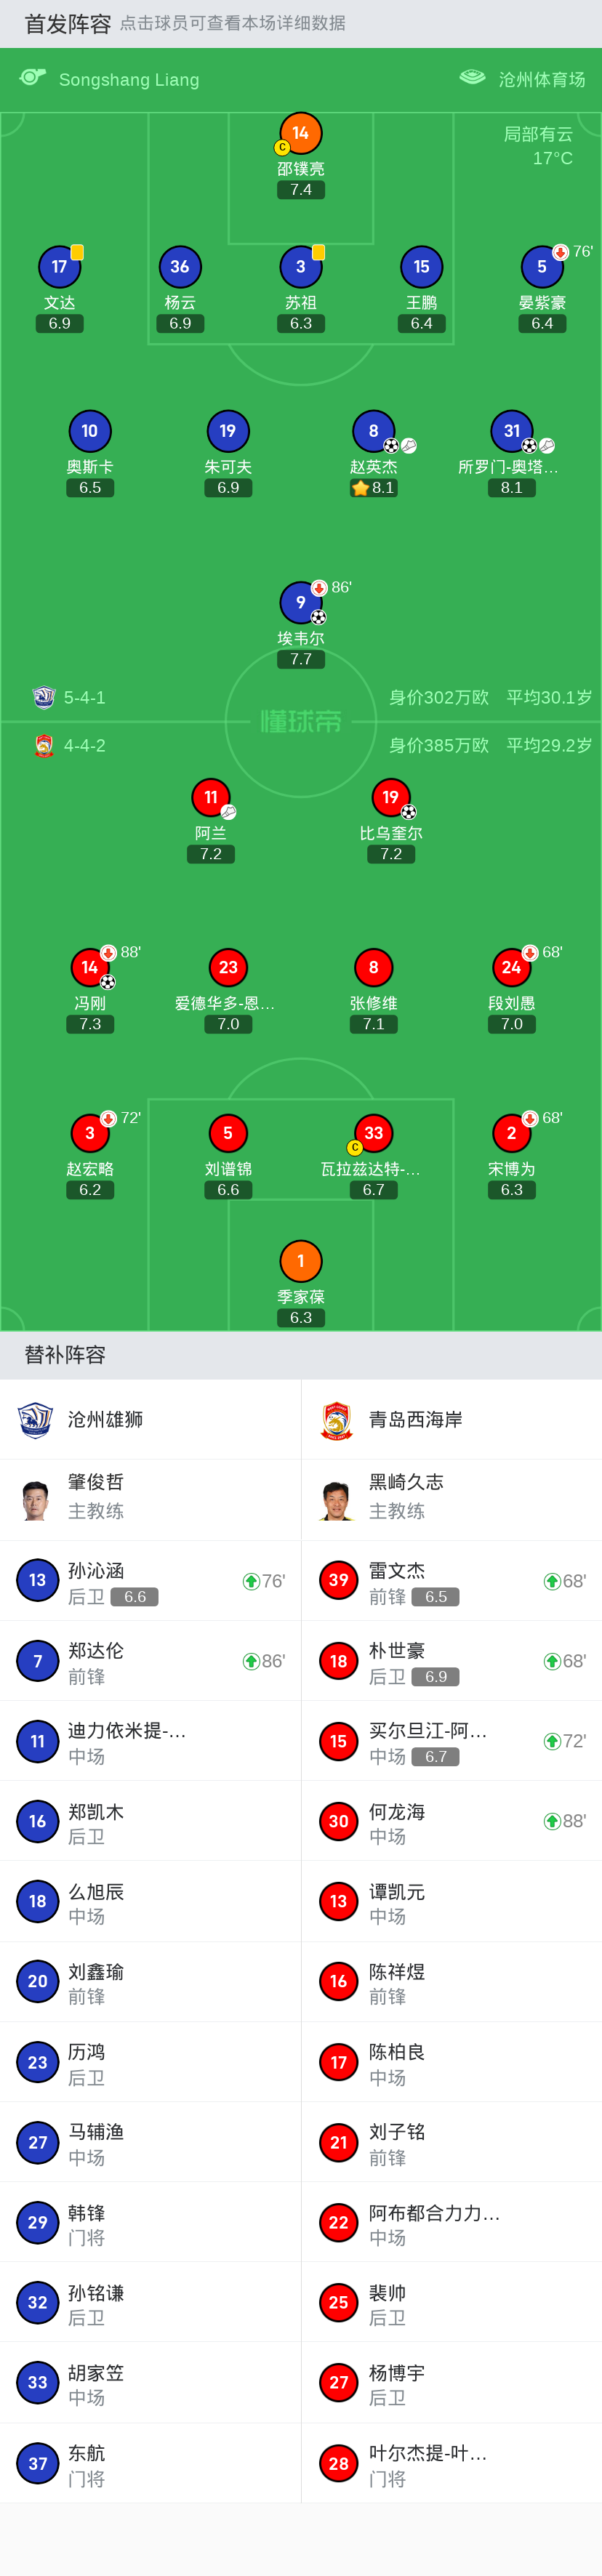
Task: Open substitute 郑达伦 number 7 row
Action: click(150, 1661)
